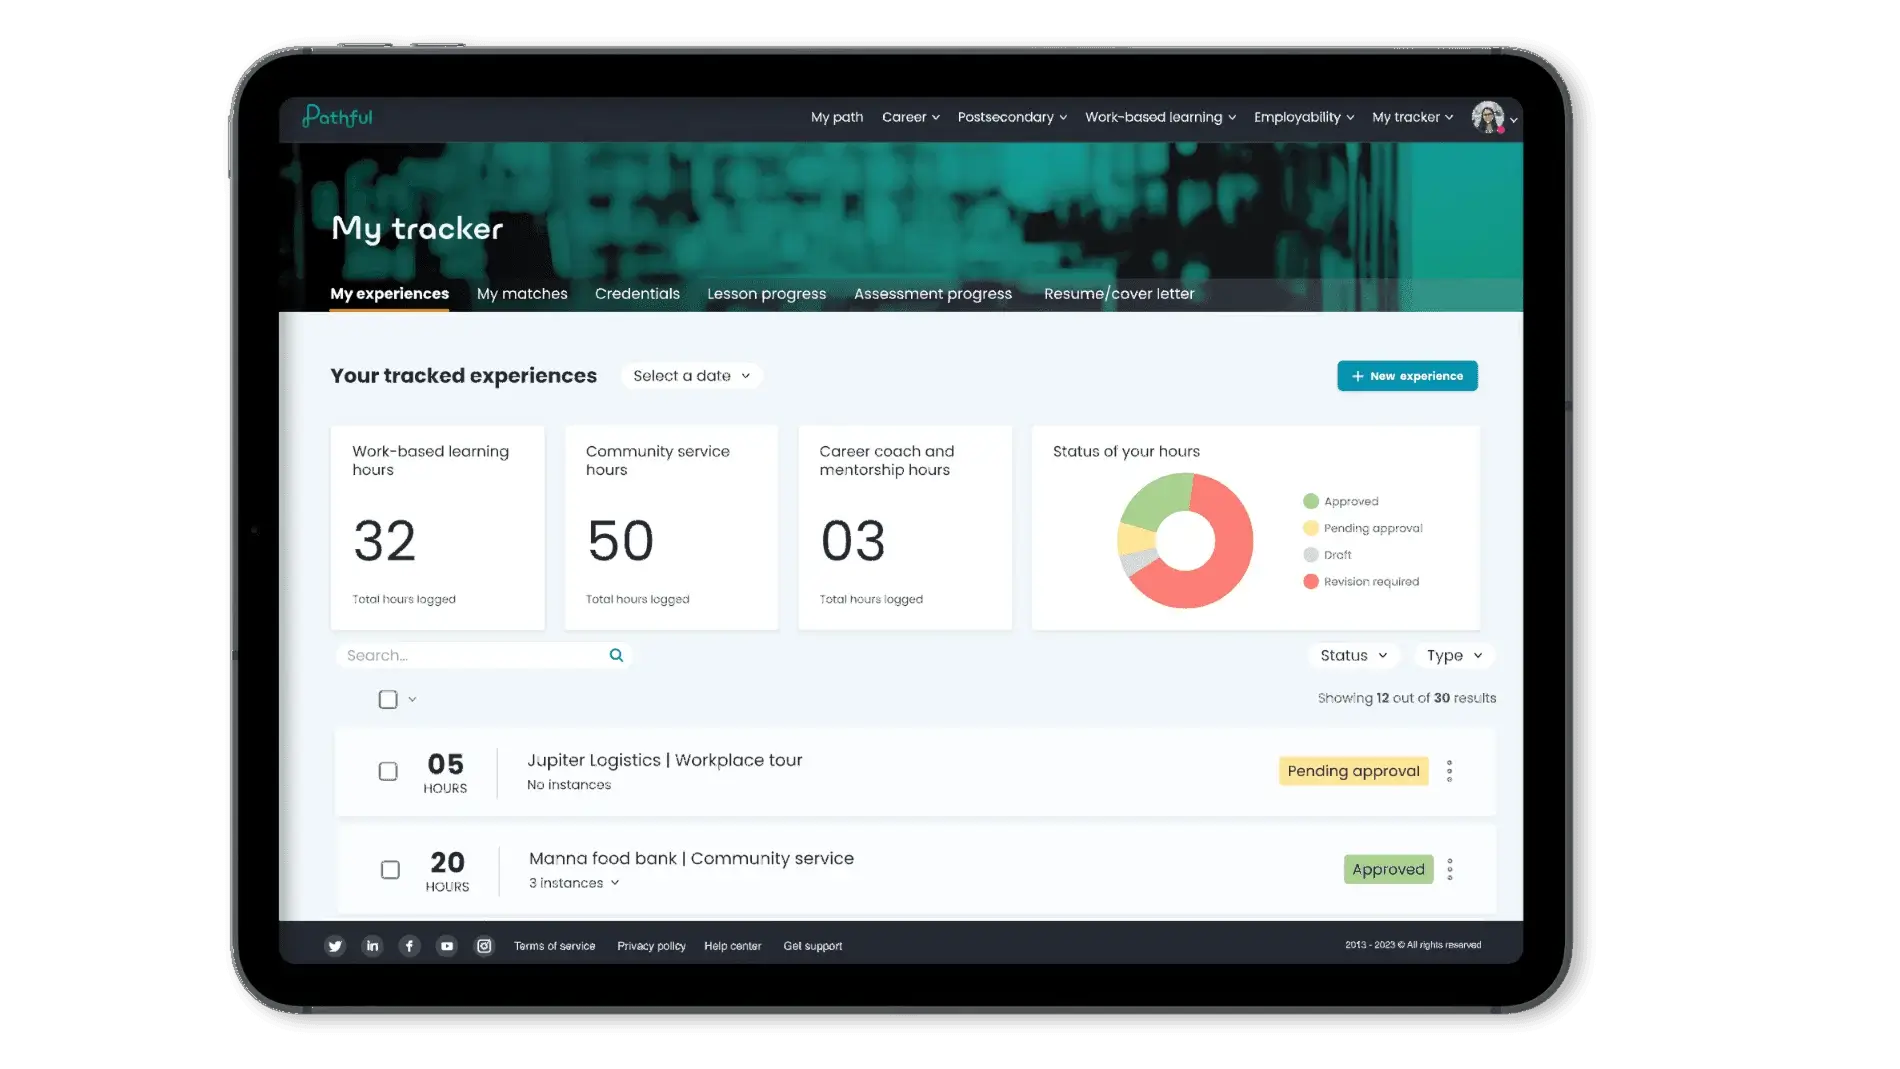Click the Pathful logo
The height and width of the screenshot is (1069, 1900).
tap(337, 117)
